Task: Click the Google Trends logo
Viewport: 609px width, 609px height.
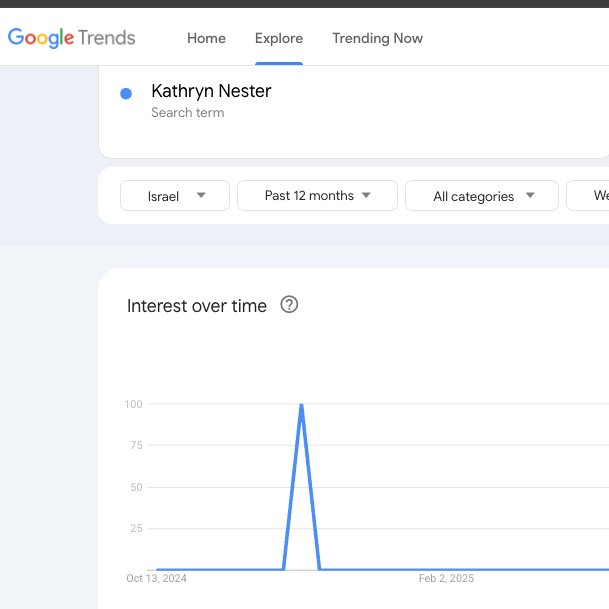Action: 71,38
